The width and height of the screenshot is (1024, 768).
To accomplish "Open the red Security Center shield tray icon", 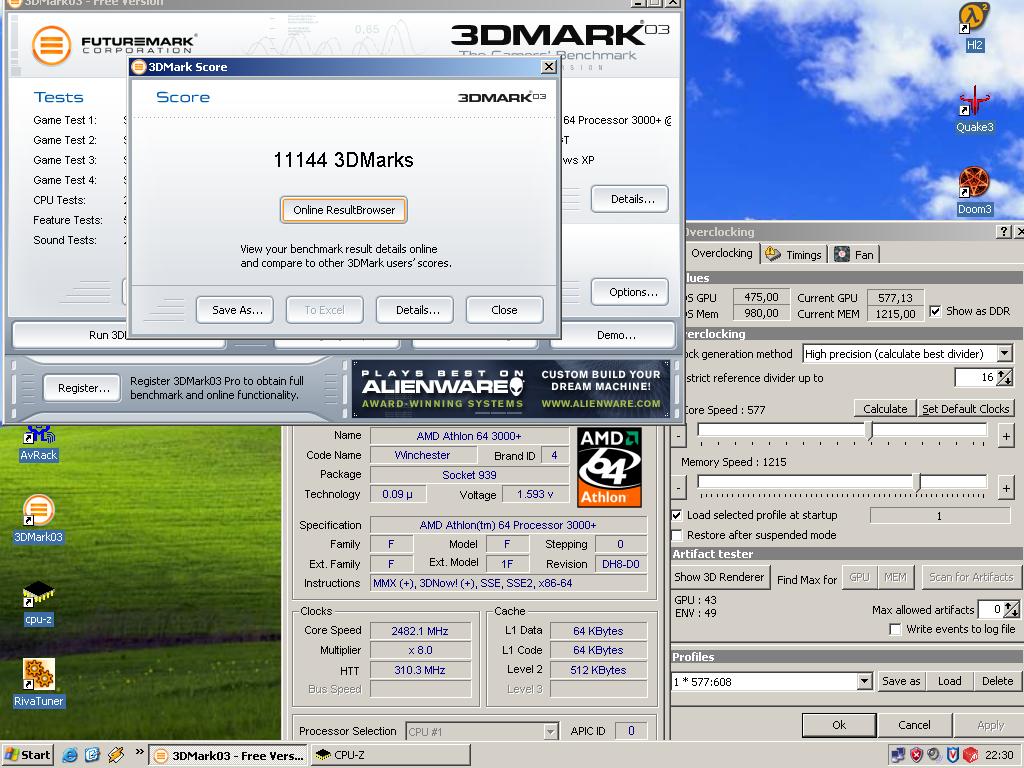I will click(x=916, y=755).
